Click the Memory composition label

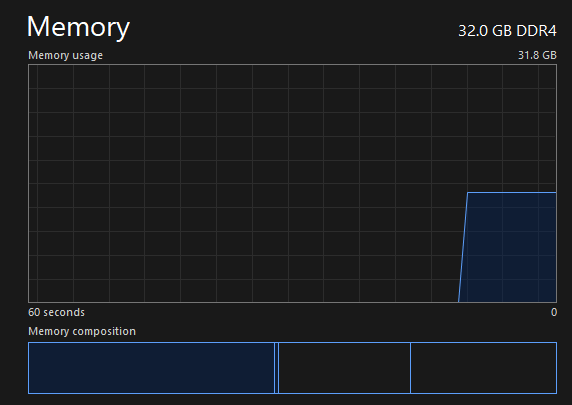click(x=82, y=331)
